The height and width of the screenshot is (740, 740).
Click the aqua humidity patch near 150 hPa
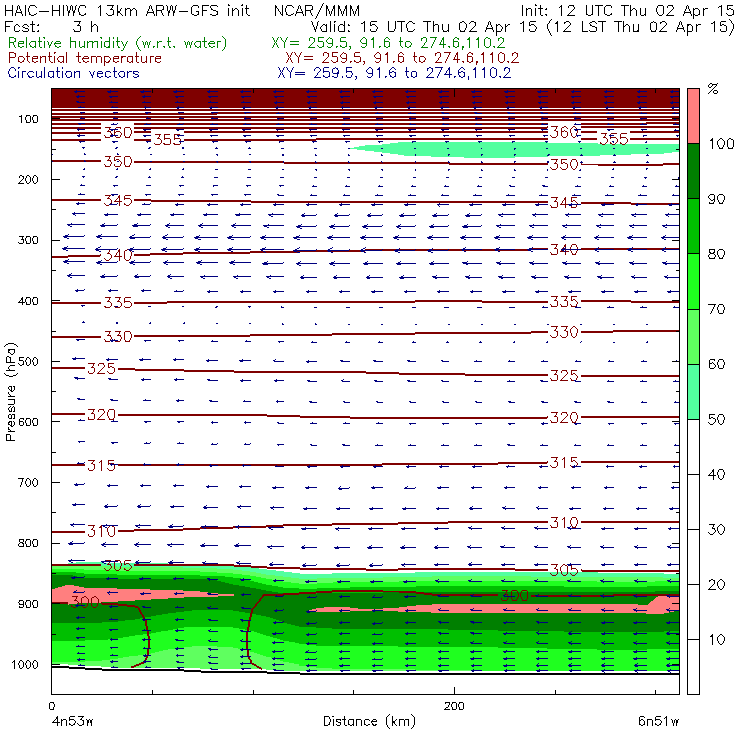click(x=514, y=150)
